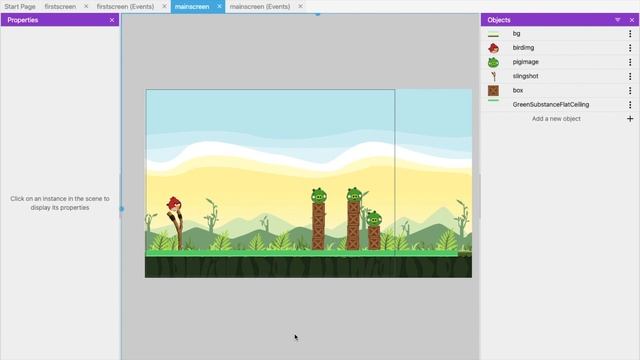Screen dimensions: 640x360
Task: Select the mainscreen tab
Action: [192, 7]
